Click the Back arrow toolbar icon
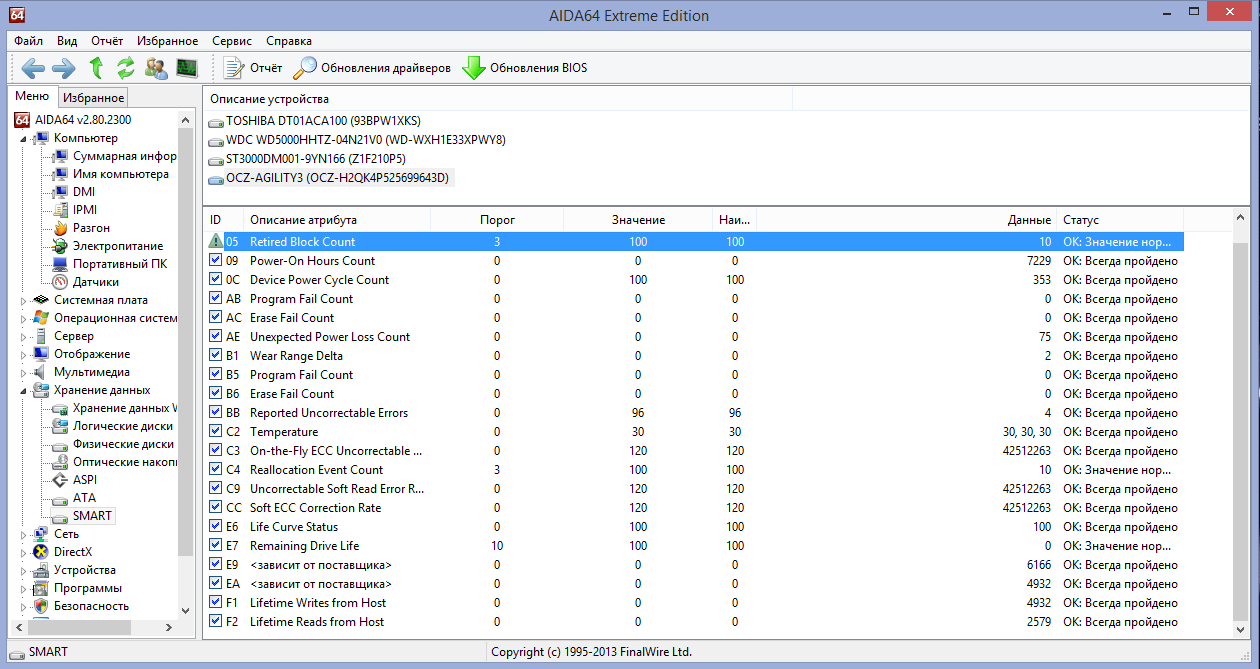 (33, 68)
